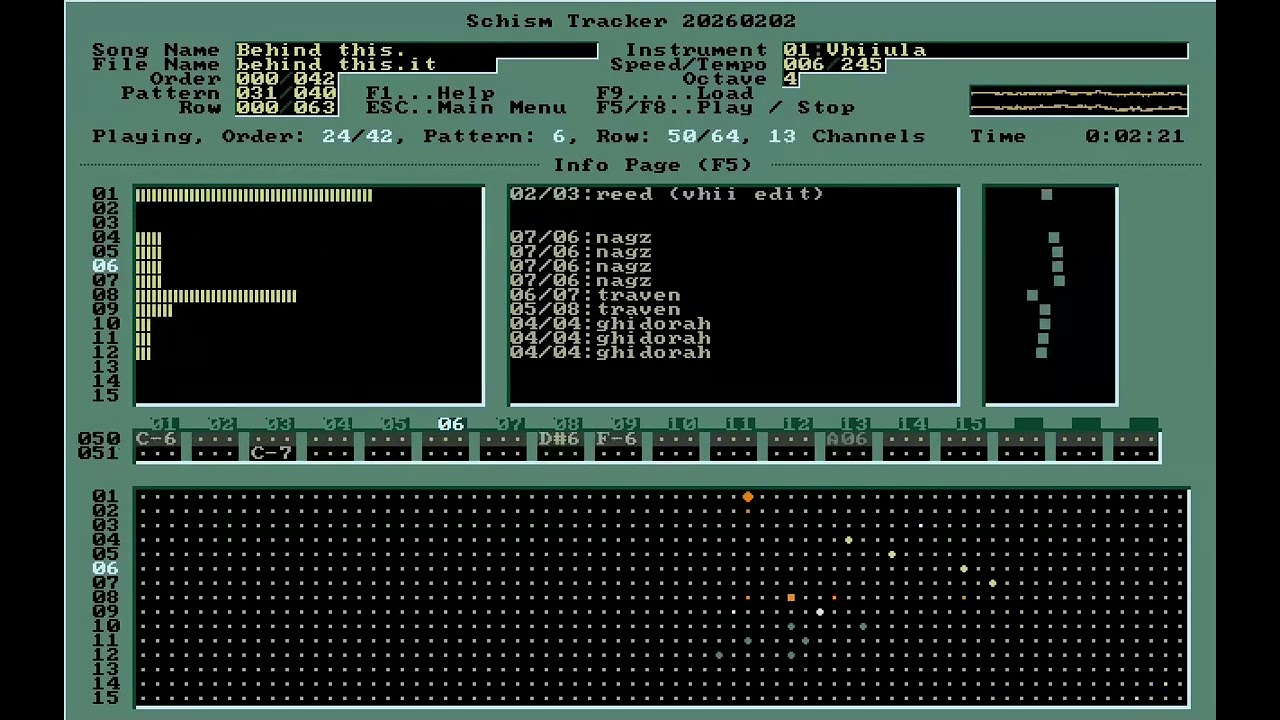
Task: Click the Row total value 063
Action: point(314,107)
